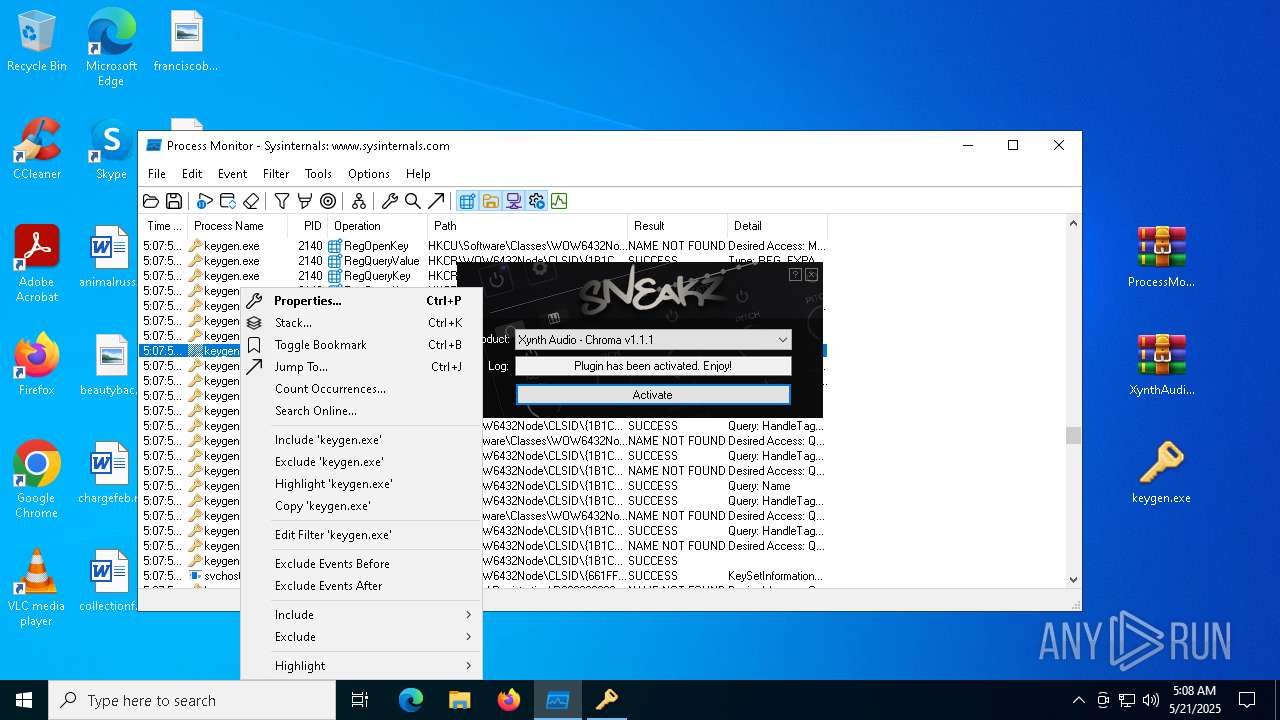Open the Filter funnel icon
Viewport: 1280px width, 720px height.
pyautogui.click(x=282, y=201)
